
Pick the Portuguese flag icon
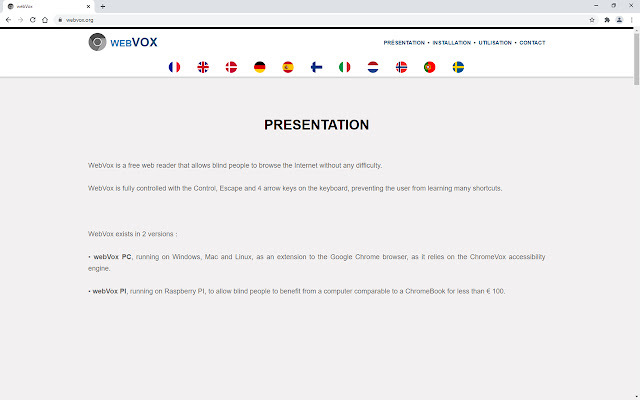click(430, 67)
